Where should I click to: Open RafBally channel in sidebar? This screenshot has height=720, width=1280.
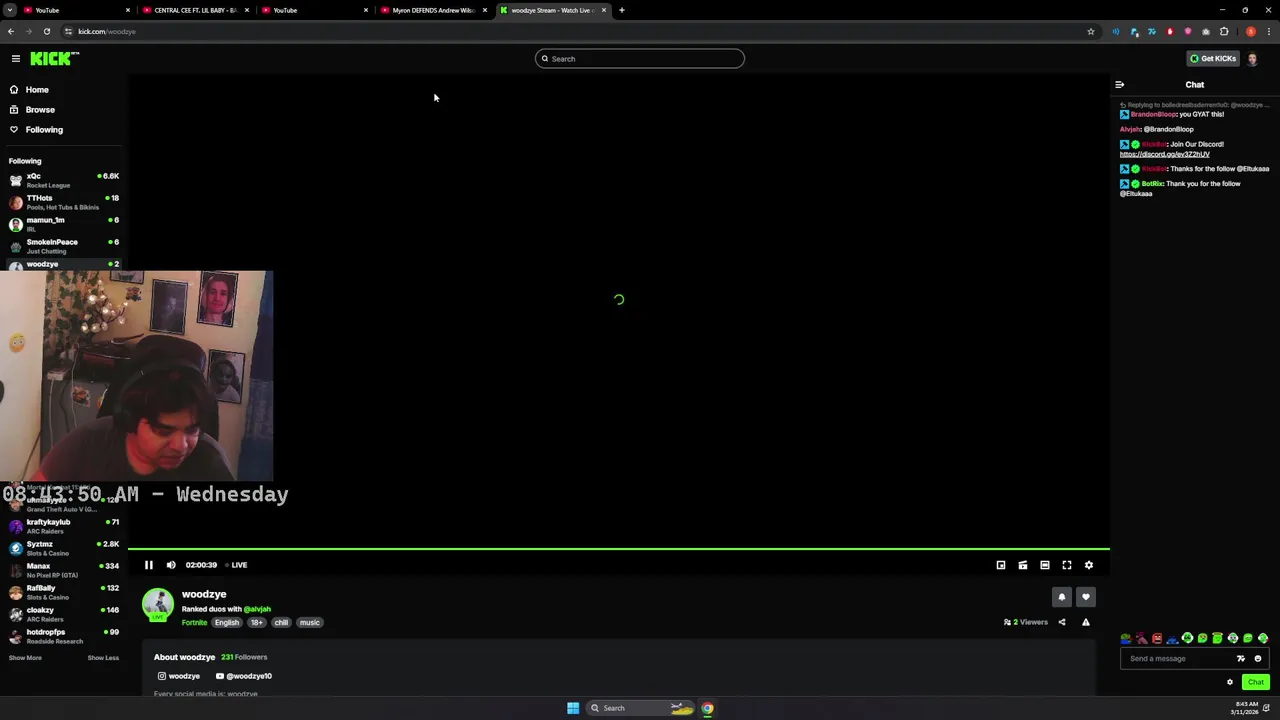tap(64, 592)
